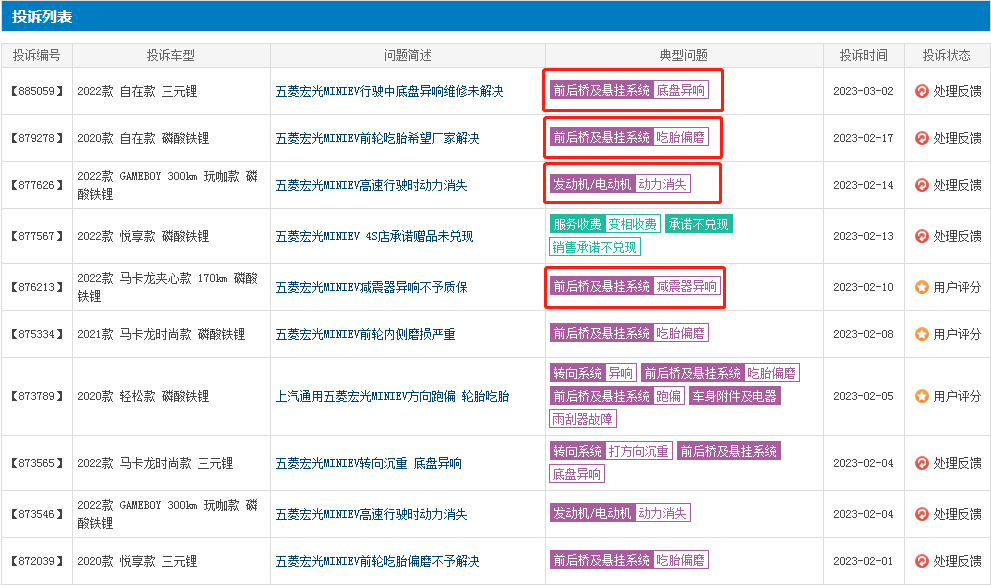Click the 用户评分 star icon for complaint 873789
Viewport: 991px width, 587px height.
tap(921, 396)
